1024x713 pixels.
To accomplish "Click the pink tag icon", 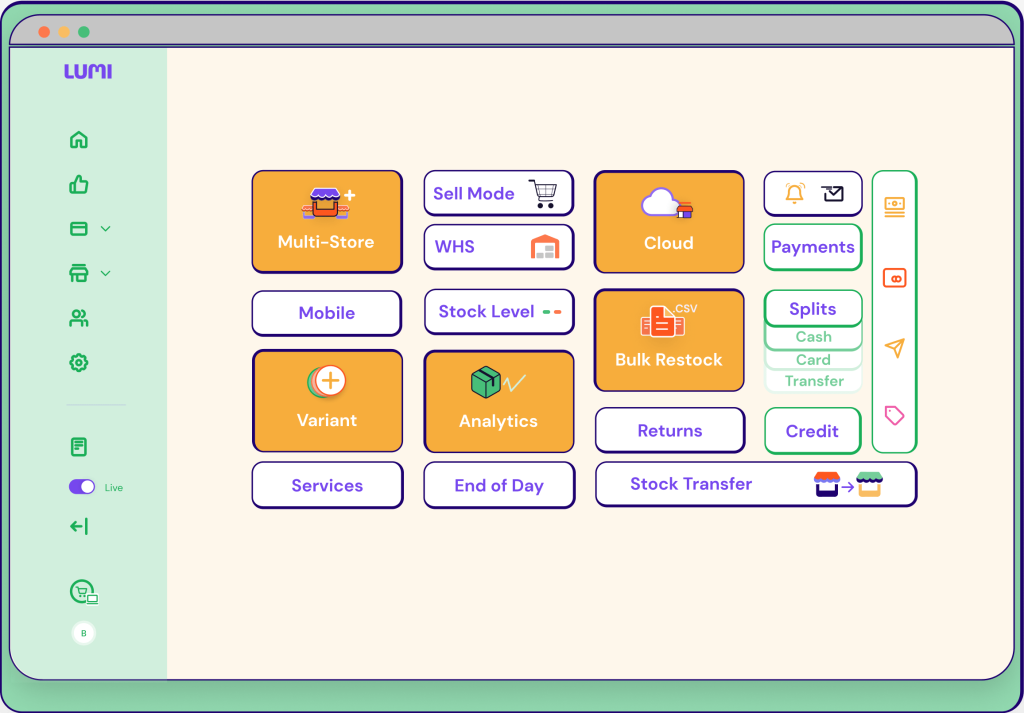I will pyautogui.click(x=894, y=415).
